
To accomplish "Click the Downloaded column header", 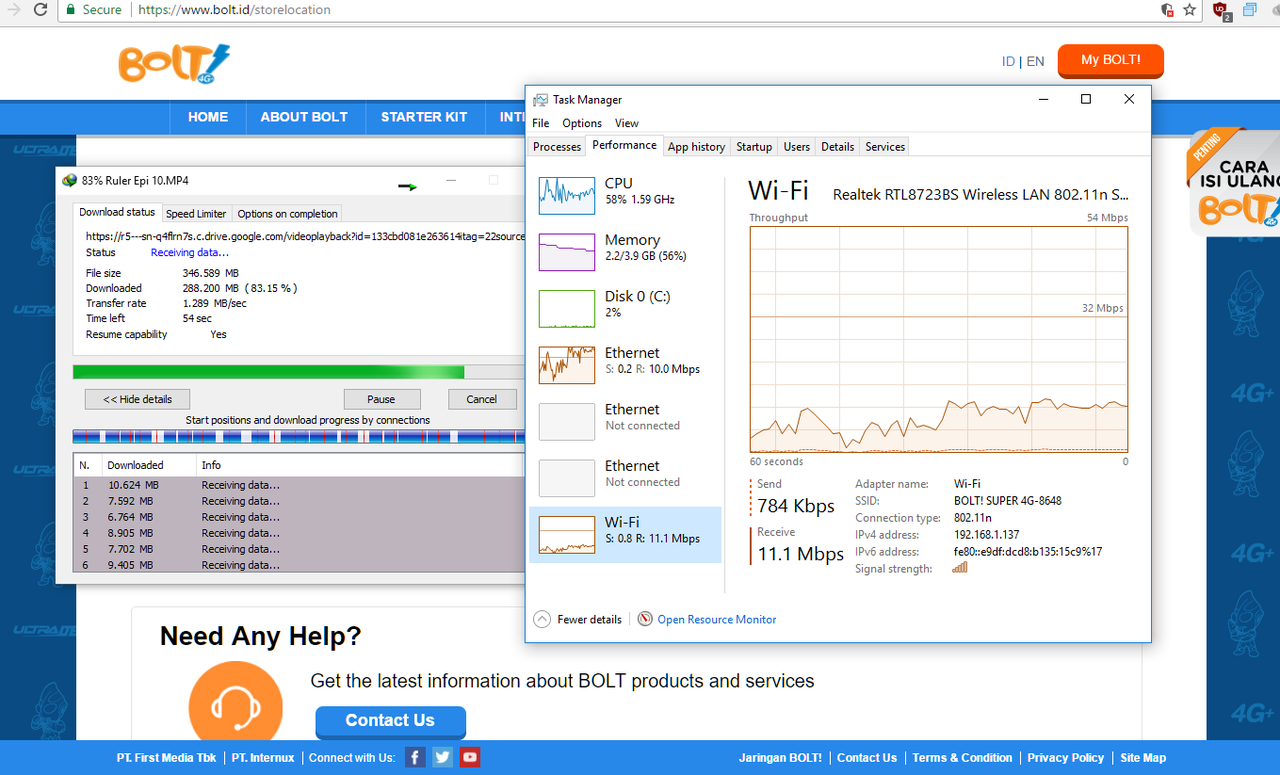I will pyautogui.click(x=148, y=465).
